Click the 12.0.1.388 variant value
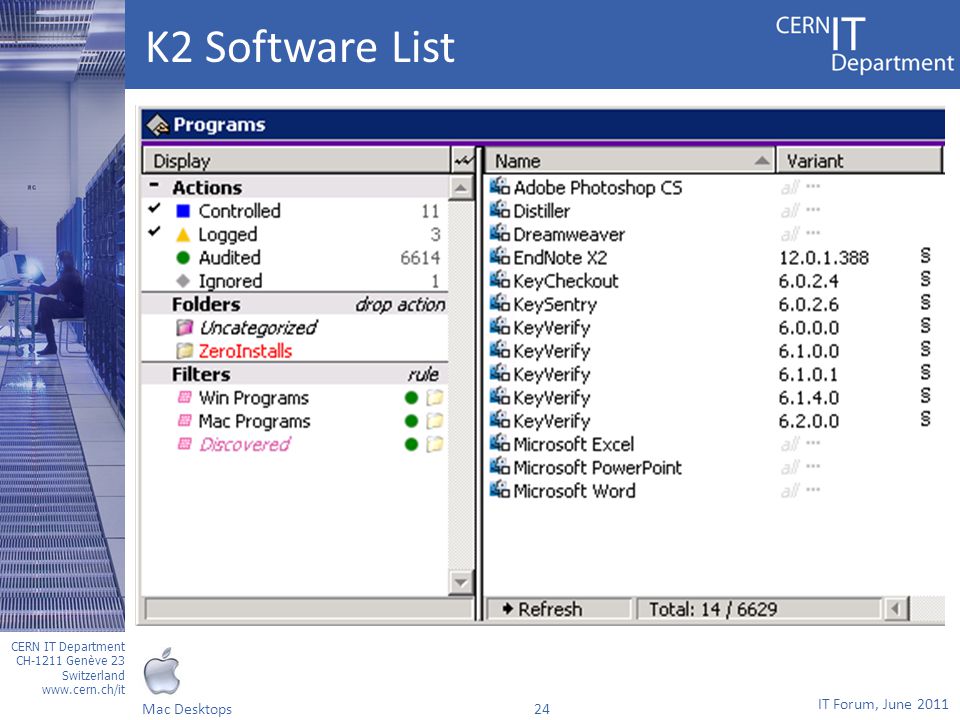Image resolution: width=960 pixels, height=720 pixels. (x=823, y=258)
